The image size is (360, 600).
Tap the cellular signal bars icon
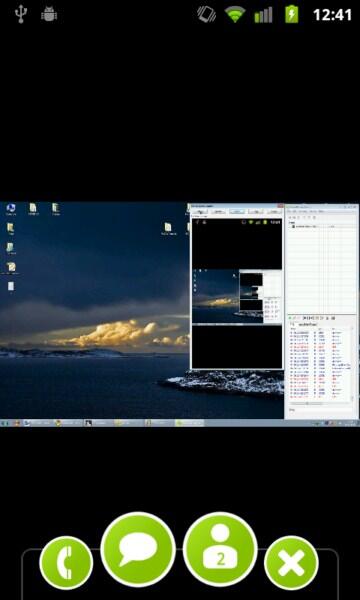[x=264, y=15]
